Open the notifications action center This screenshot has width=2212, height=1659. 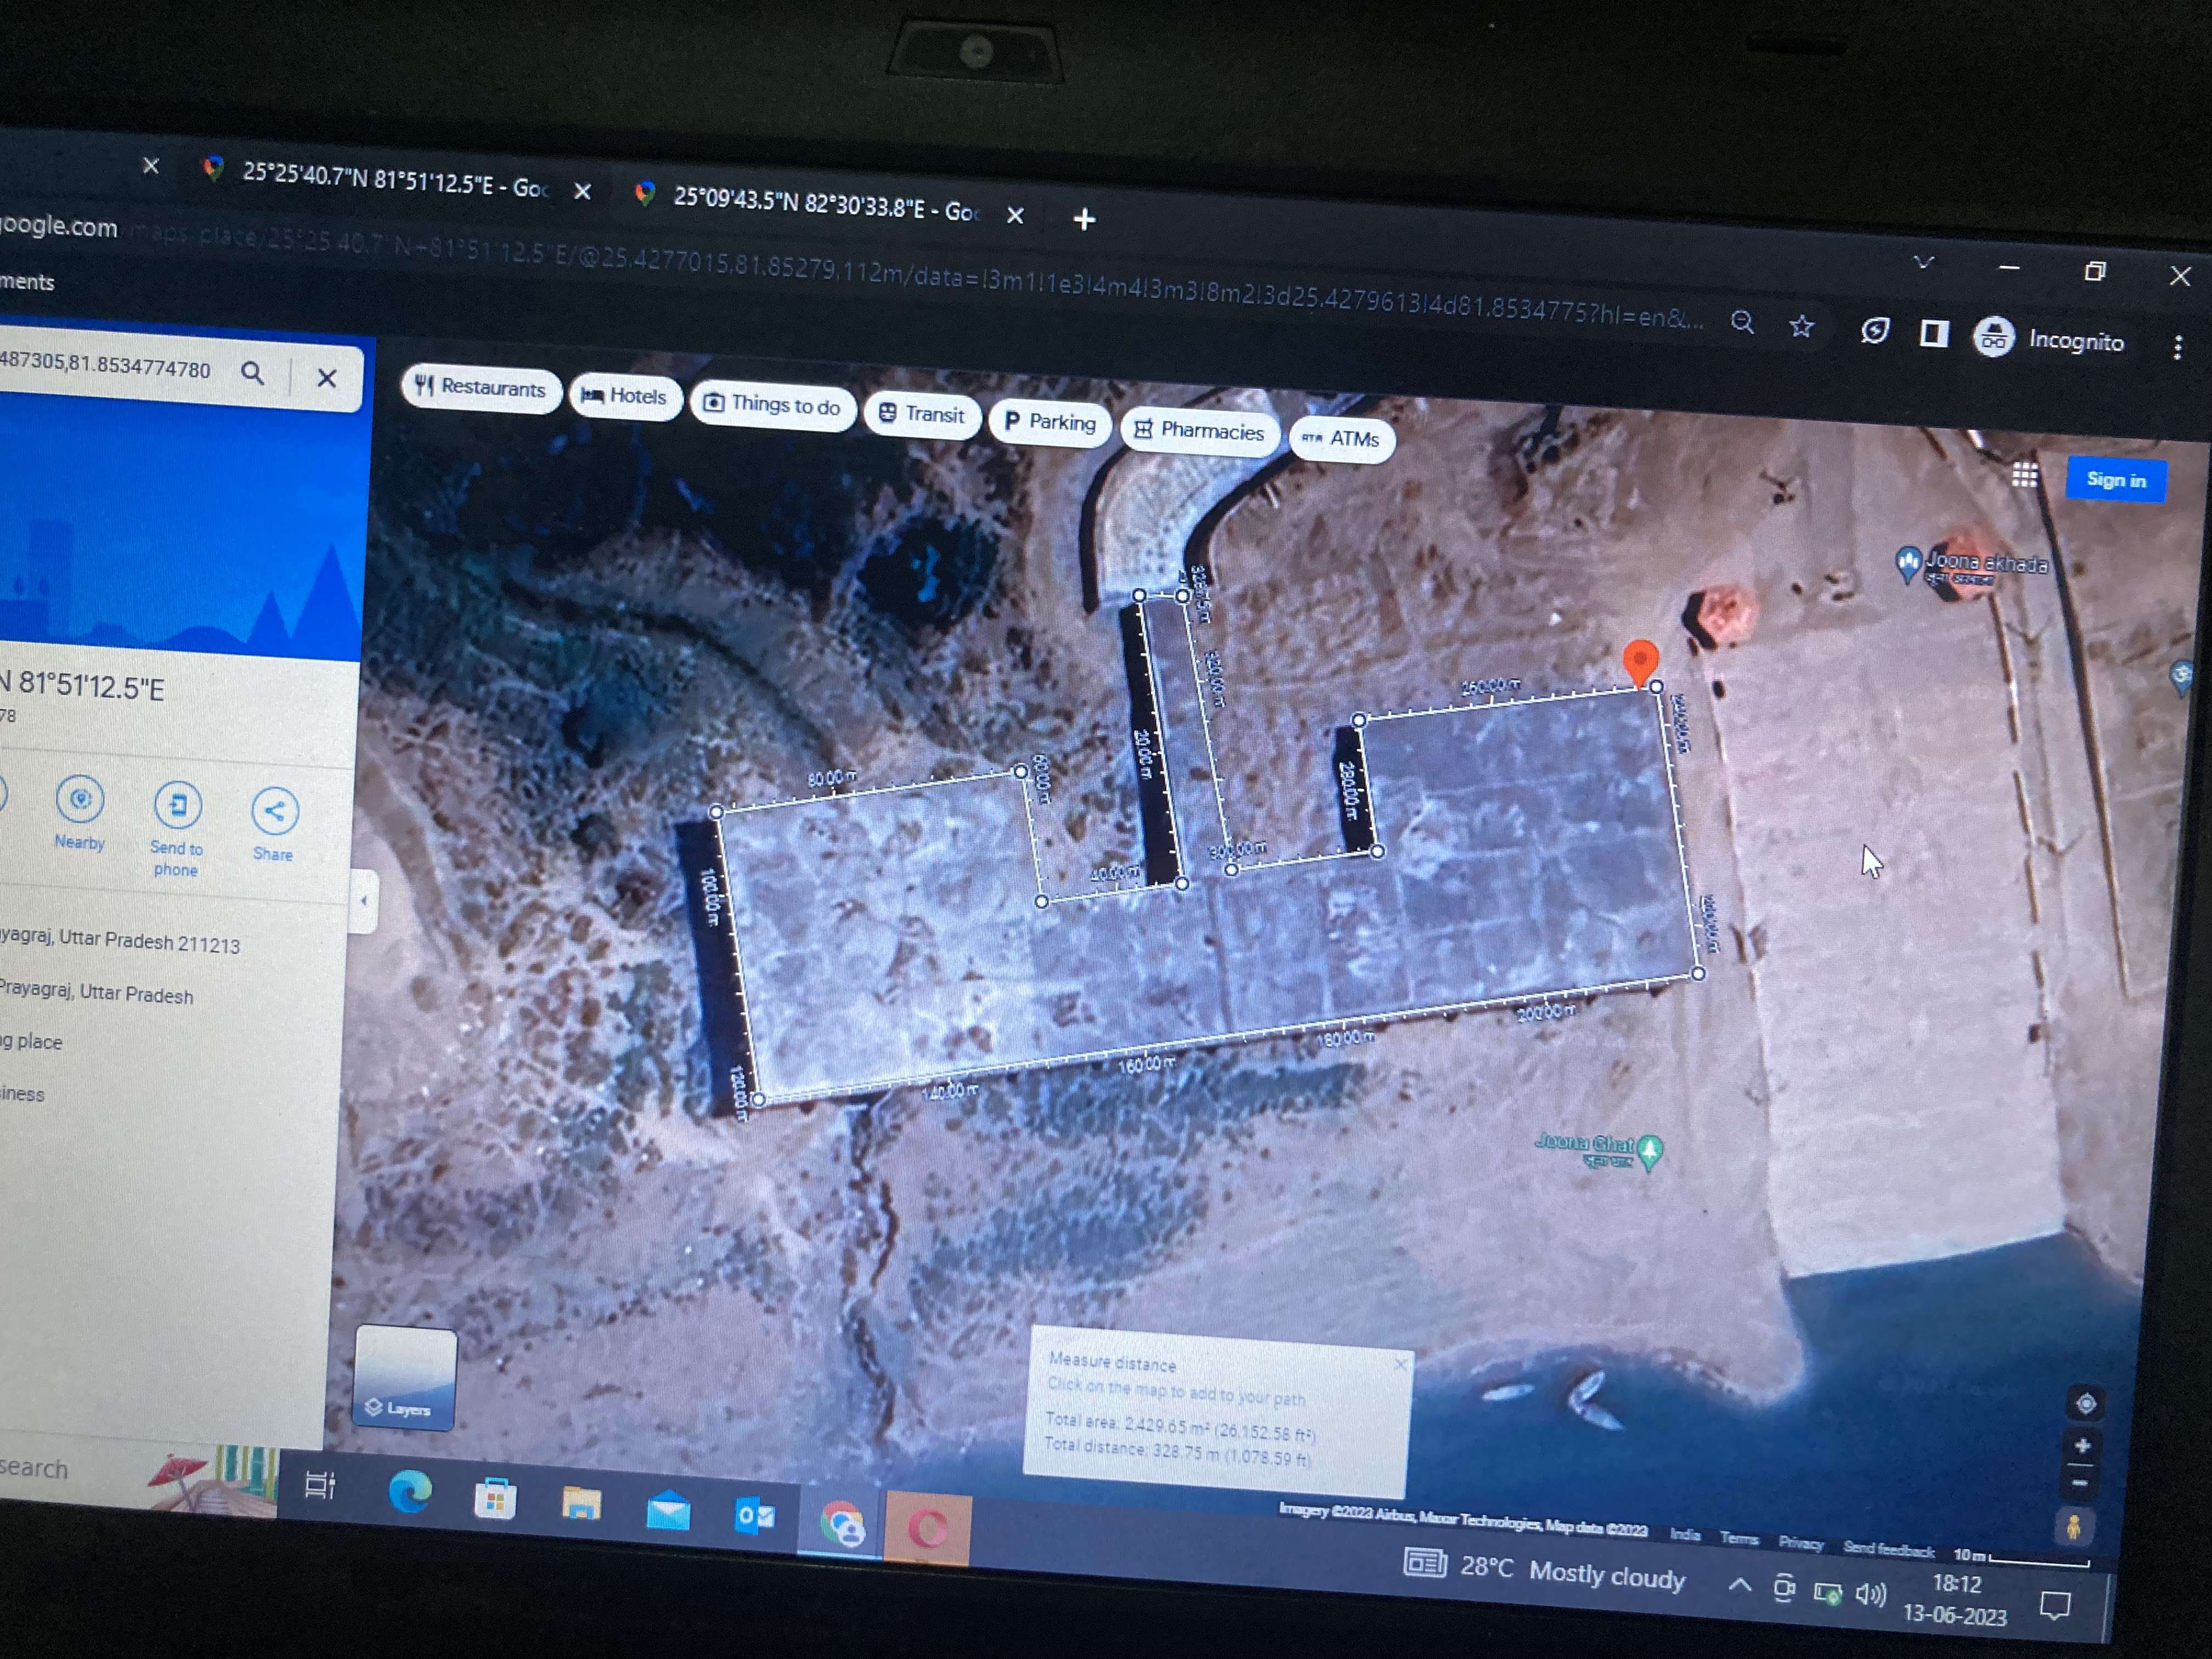[x=2055, y=1606]
